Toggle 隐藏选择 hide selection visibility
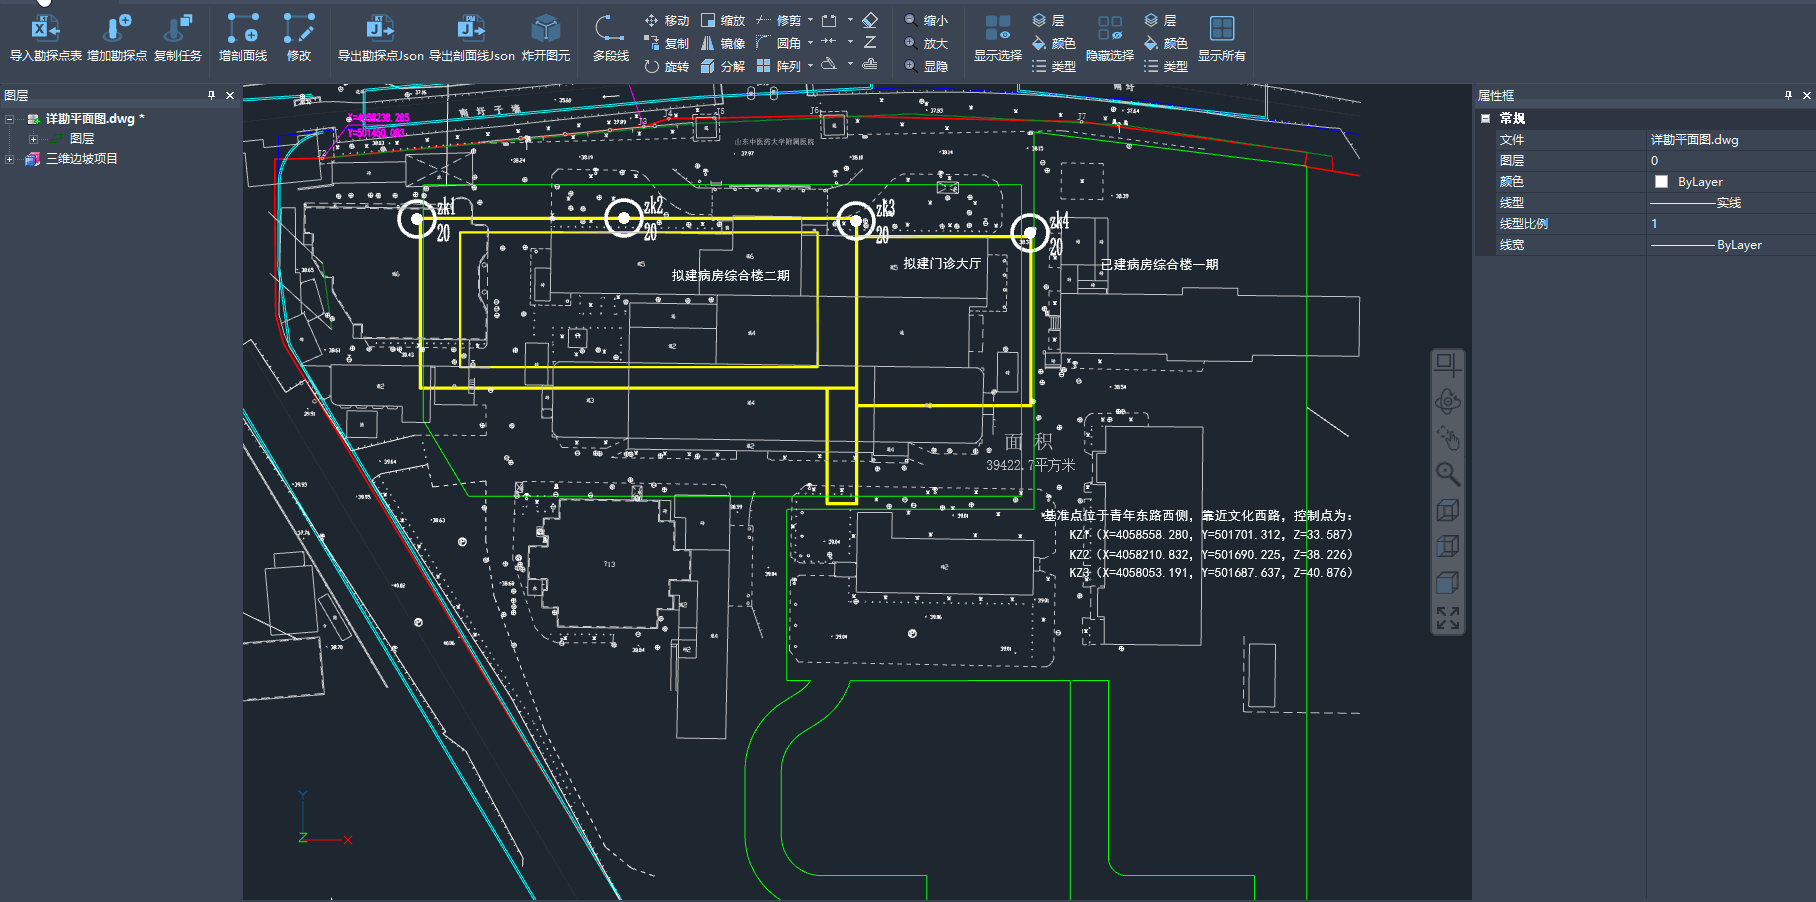Image resolution: width=1816 pixels, height=902 pixels. pos(1109,37)
